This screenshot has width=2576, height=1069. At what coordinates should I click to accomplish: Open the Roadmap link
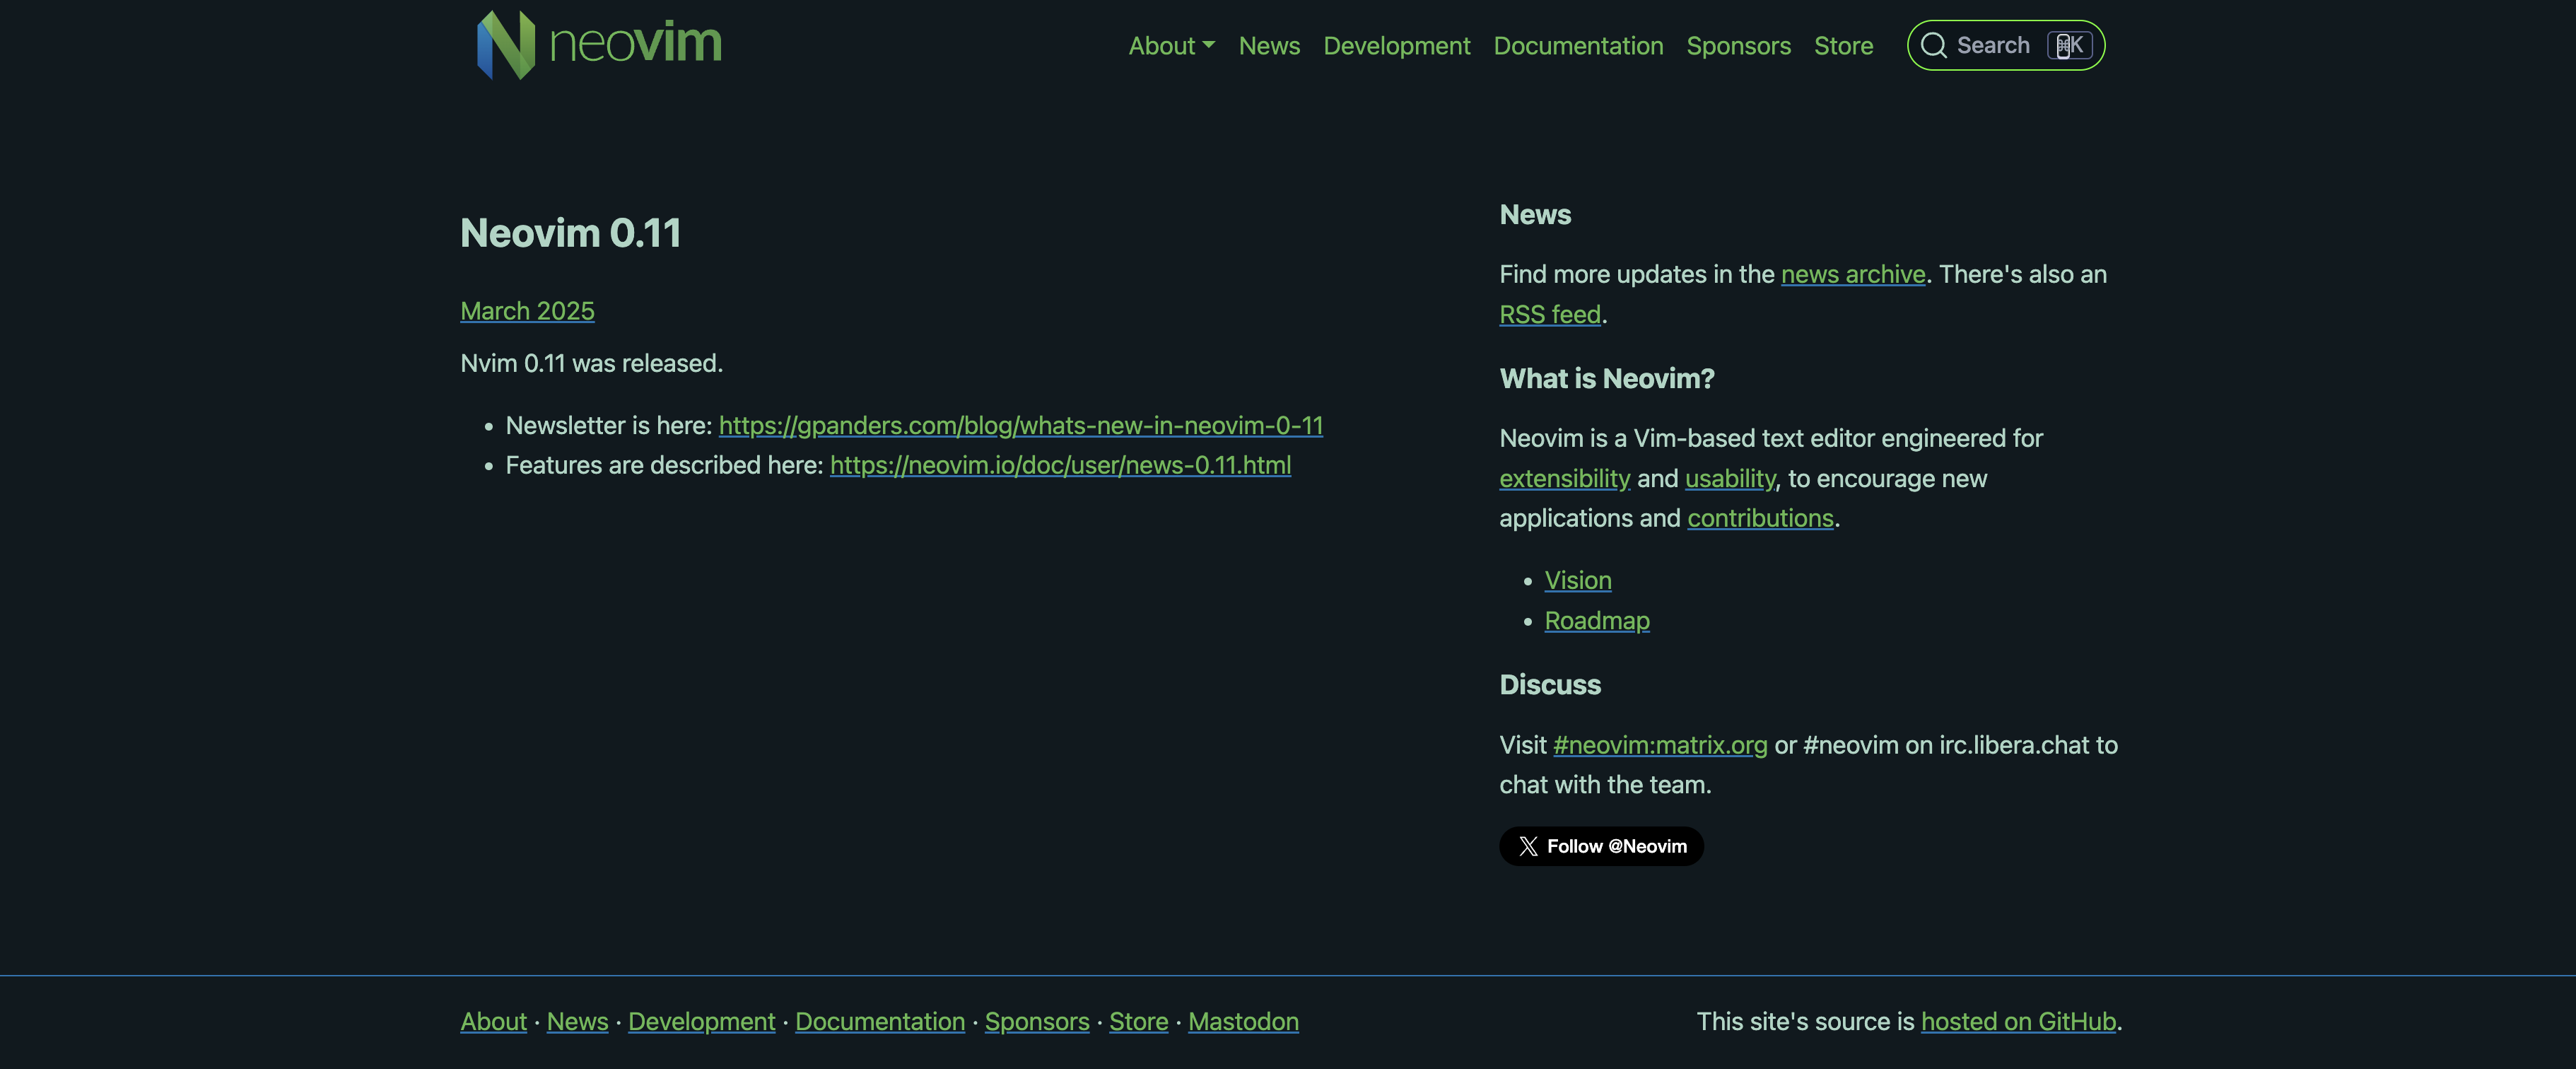coord(1596,620)
